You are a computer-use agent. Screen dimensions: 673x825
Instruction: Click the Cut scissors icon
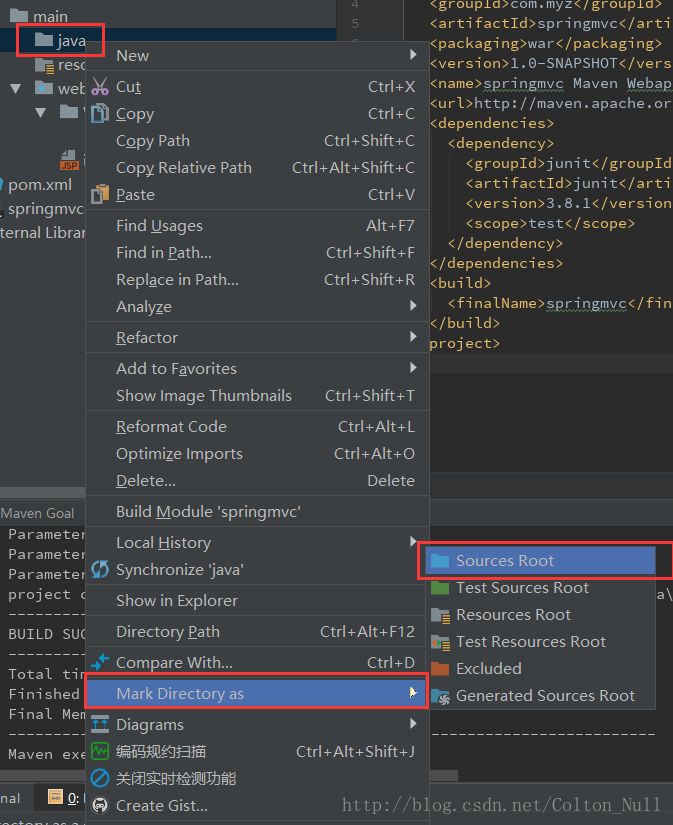[99, 86]
